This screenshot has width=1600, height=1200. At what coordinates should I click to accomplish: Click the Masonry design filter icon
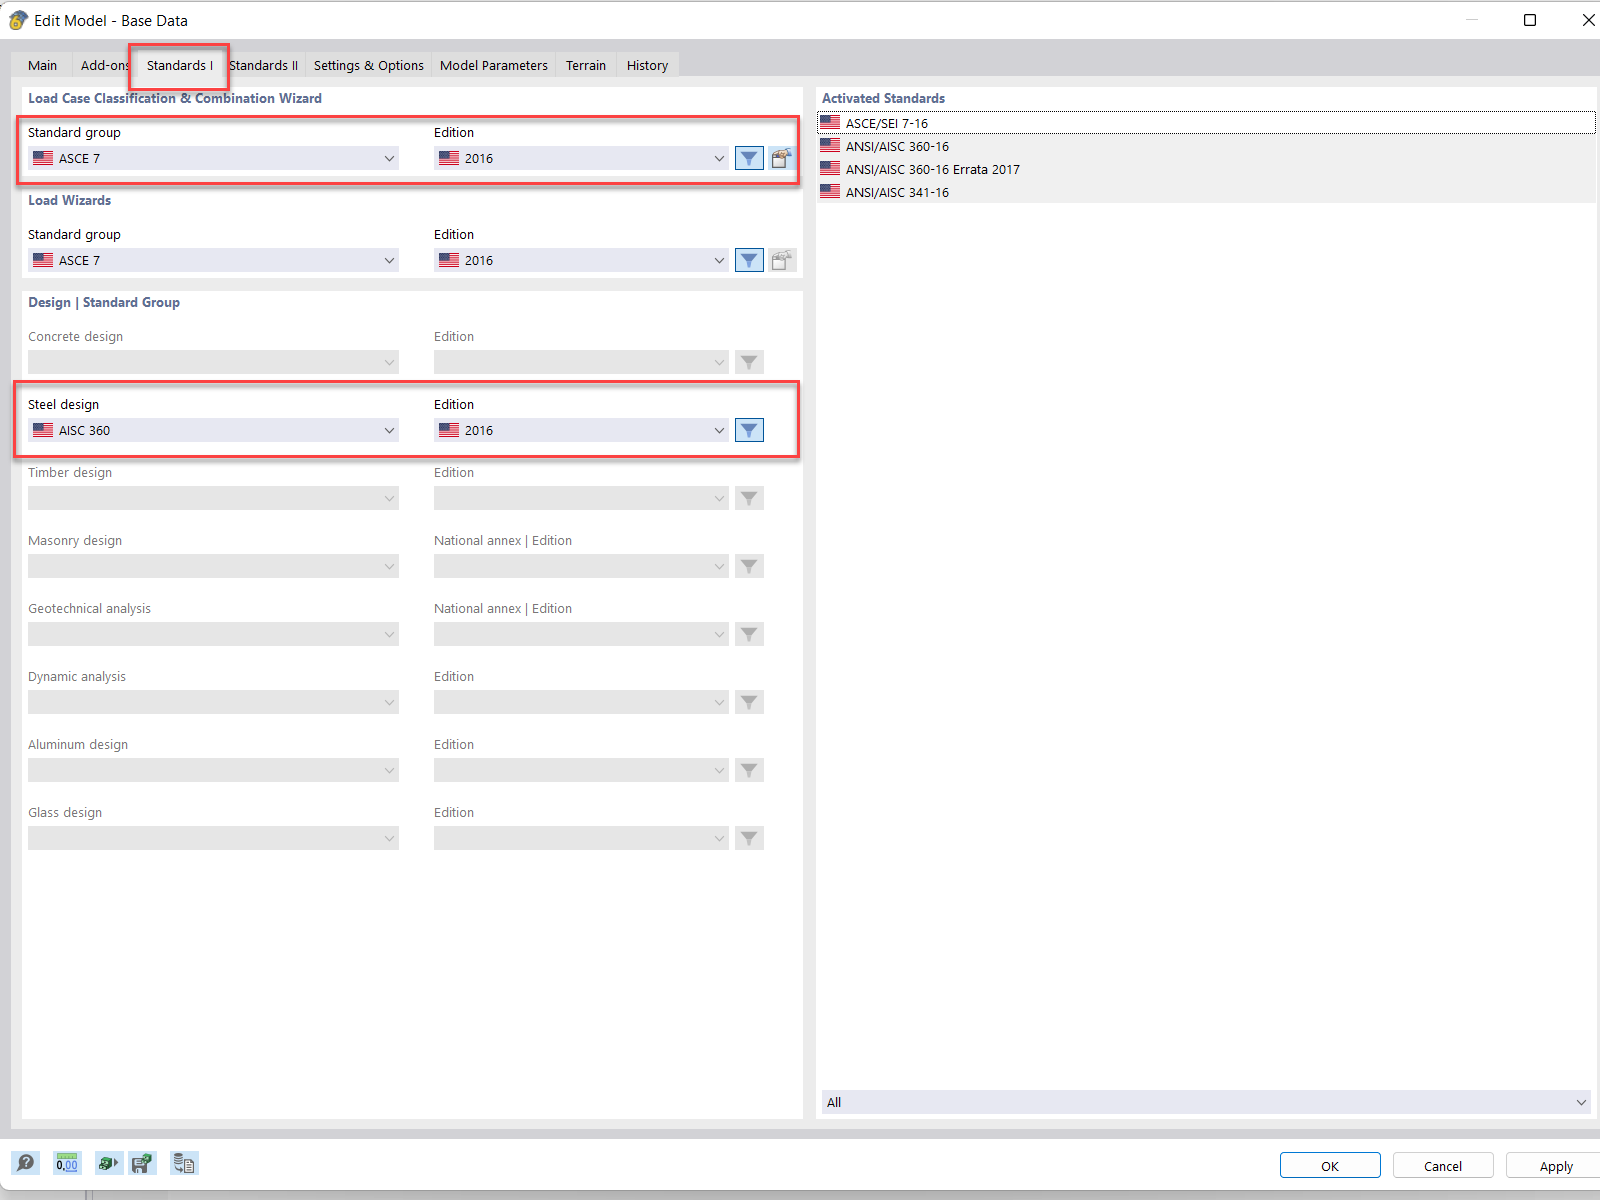click(749, 566)
